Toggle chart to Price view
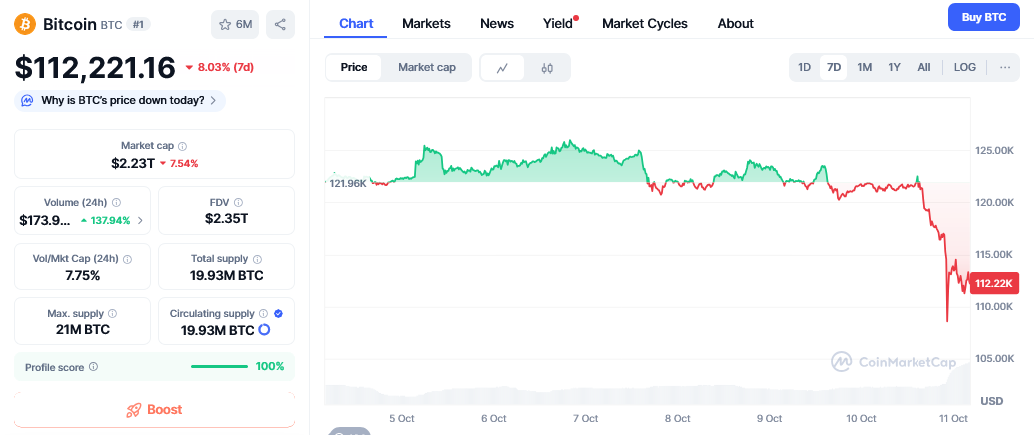The width and height of the screenshot is (1034, 435). click(354, 67)
